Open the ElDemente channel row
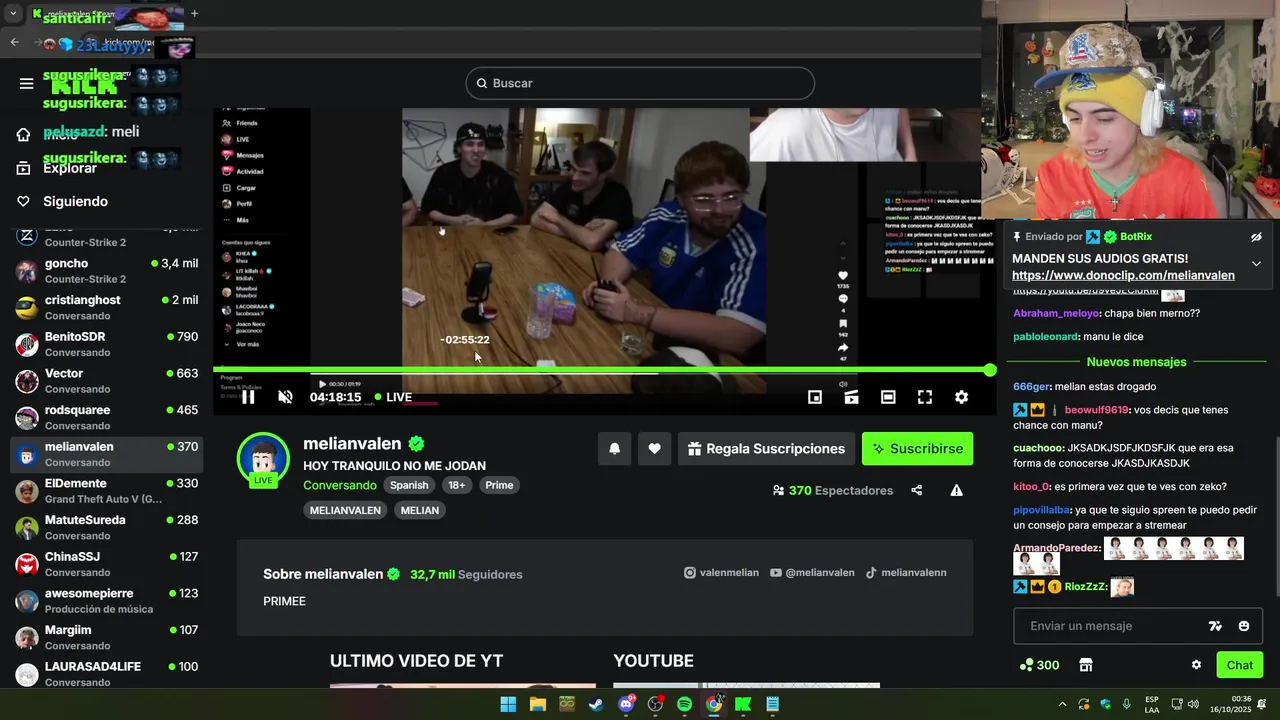 tap(107, 490)
